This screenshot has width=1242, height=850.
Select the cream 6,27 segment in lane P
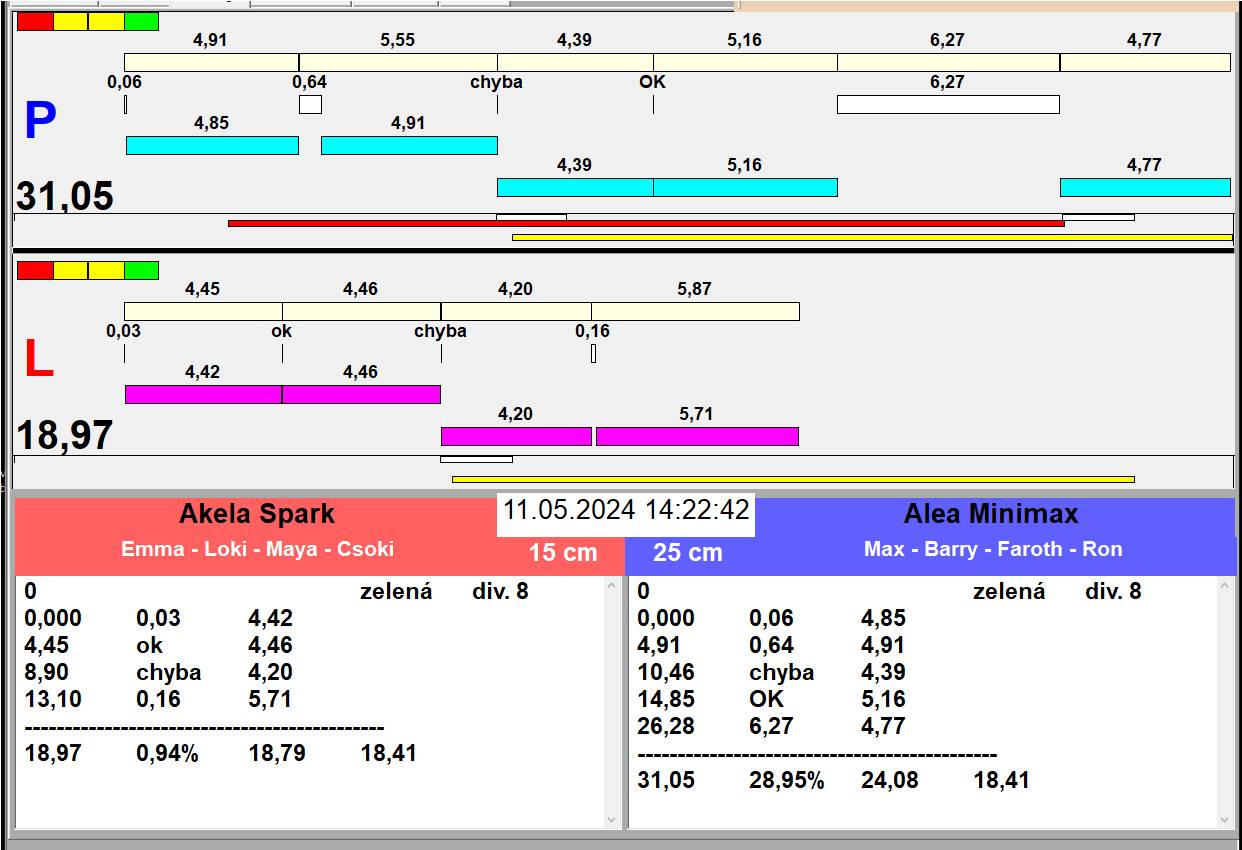(948, 62)
